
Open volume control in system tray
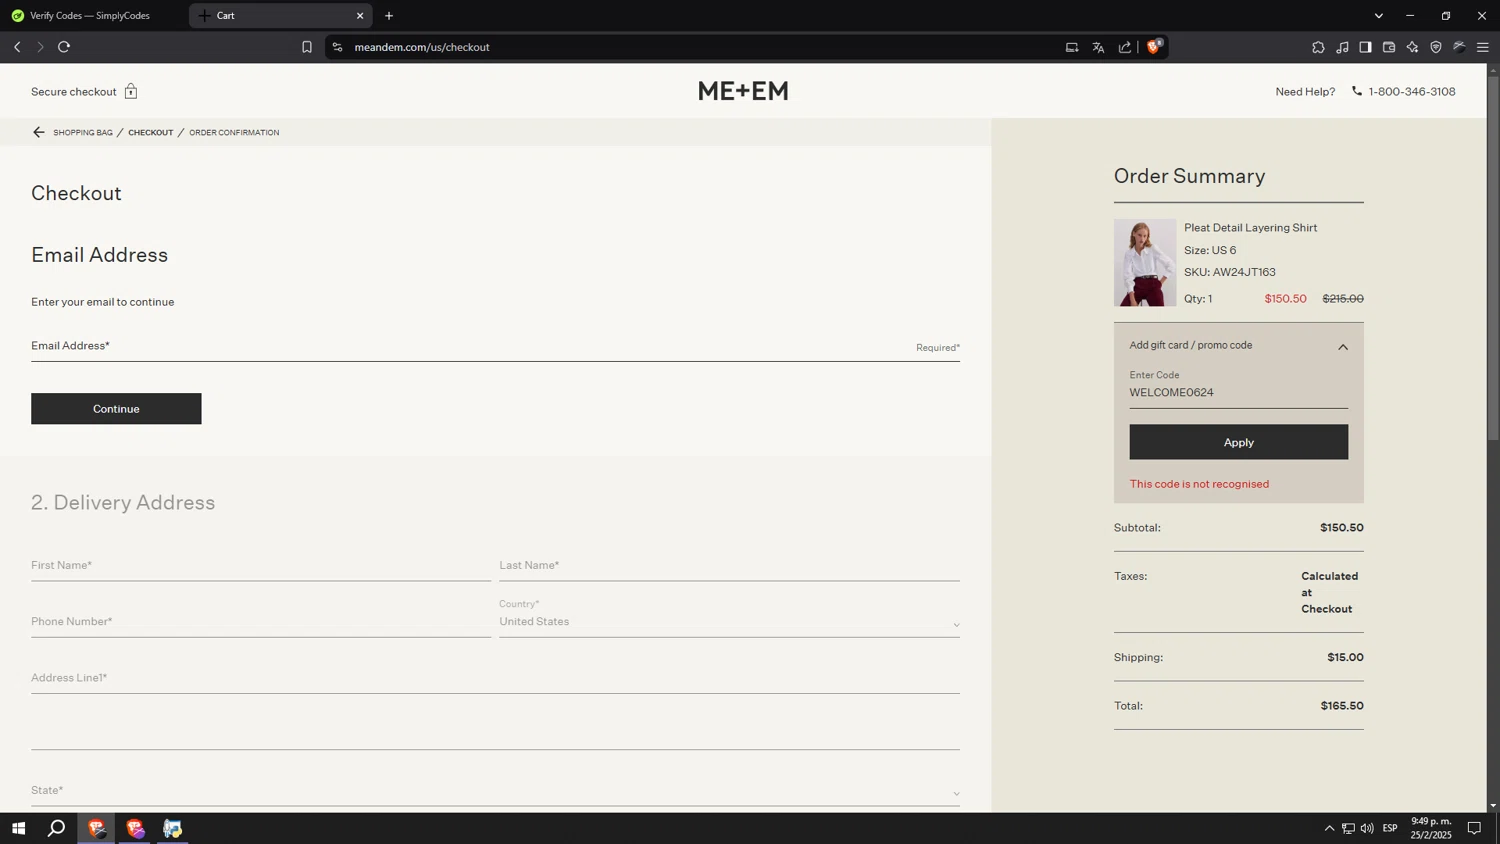point(1367,828)
